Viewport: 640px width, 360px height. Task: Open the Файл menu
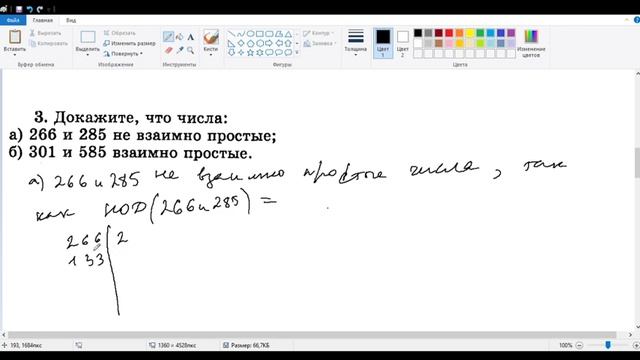[13, 20]
